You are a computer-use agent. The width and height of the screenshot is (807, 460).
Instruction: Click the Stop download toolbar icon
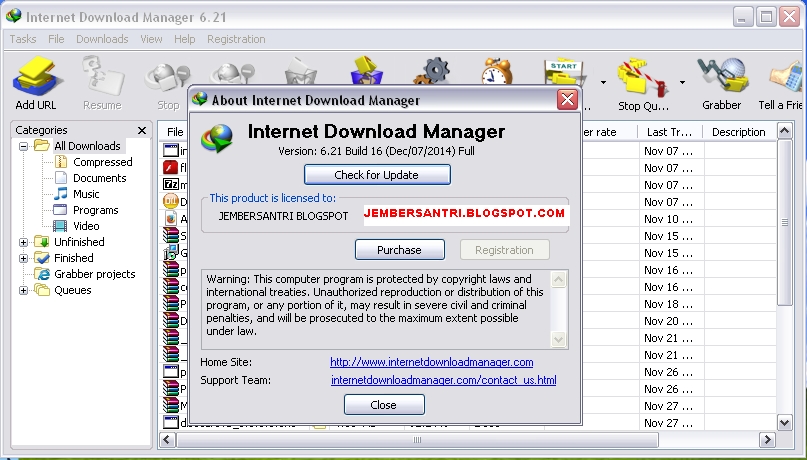(167, 78)
